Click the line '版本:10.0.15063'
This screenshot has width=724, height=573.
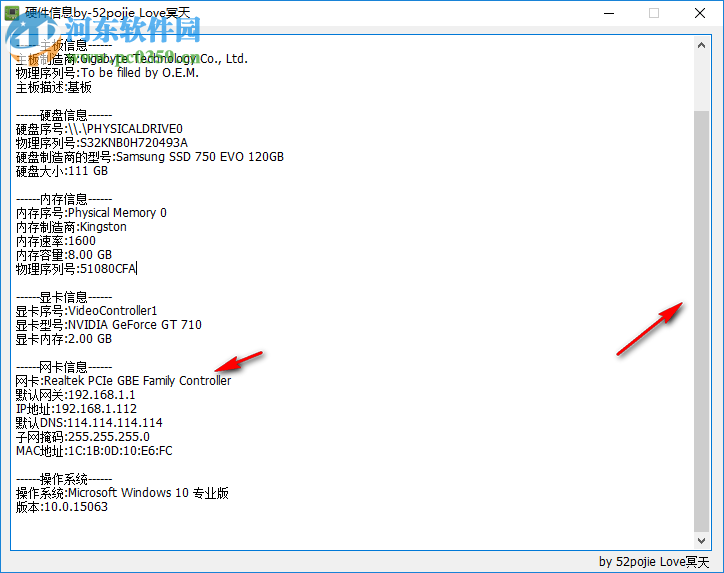(x=62, y=507)
